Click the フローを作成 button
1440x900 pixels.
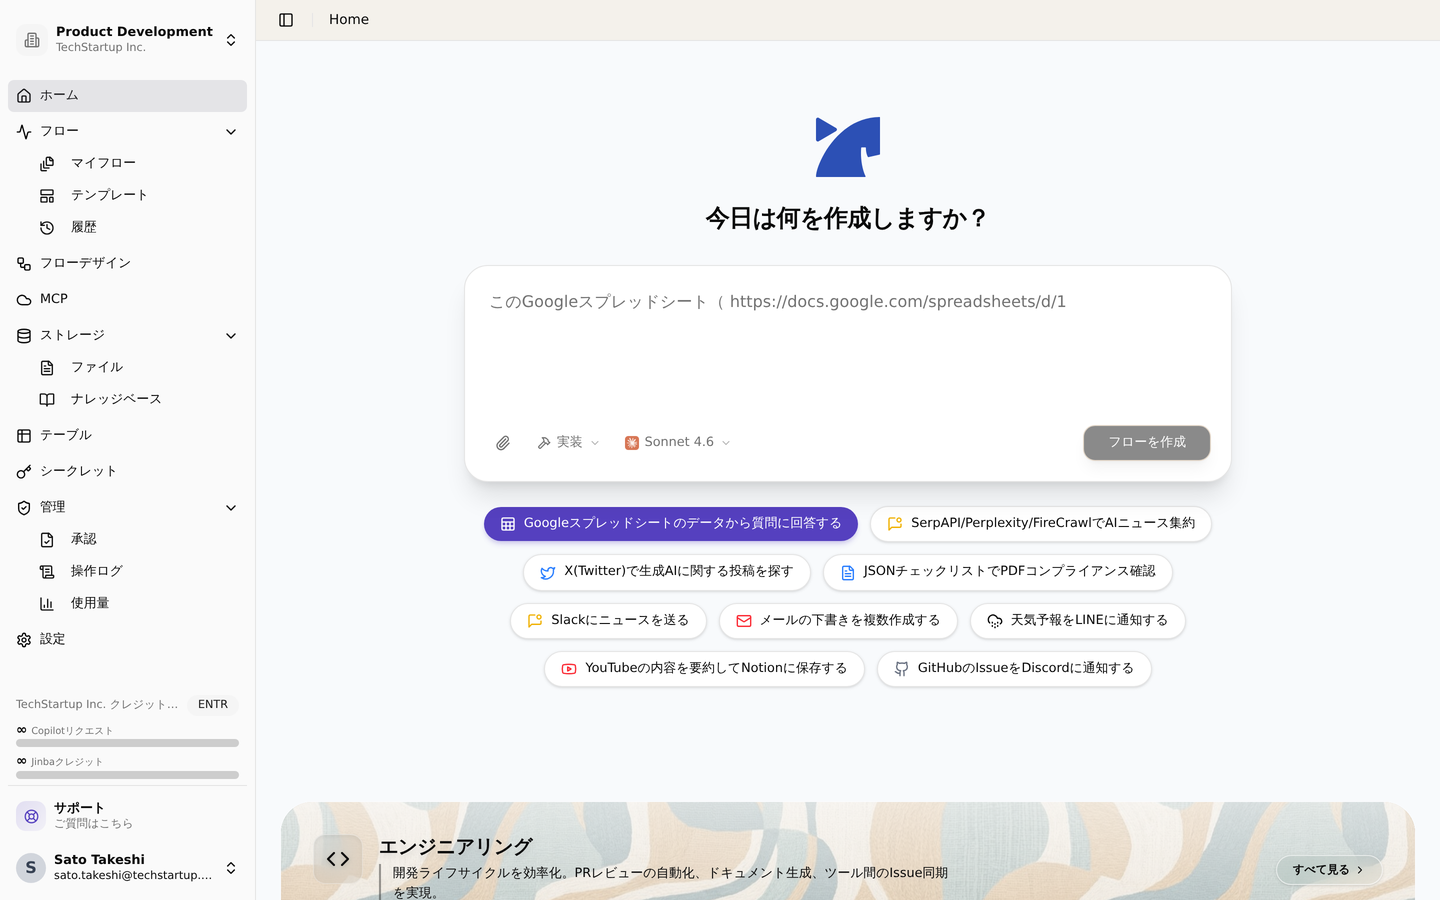point(1147,443)
